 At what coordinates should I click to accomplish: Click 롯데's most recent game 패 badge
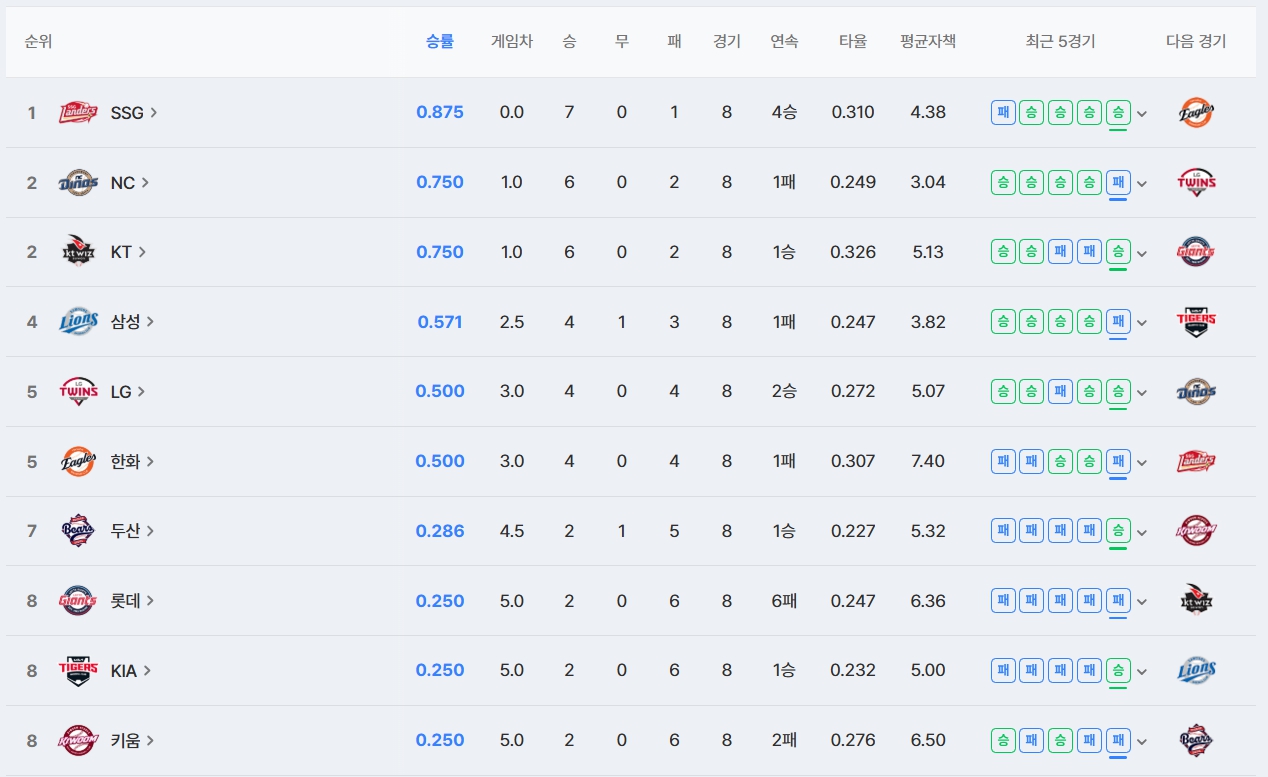1119,601
